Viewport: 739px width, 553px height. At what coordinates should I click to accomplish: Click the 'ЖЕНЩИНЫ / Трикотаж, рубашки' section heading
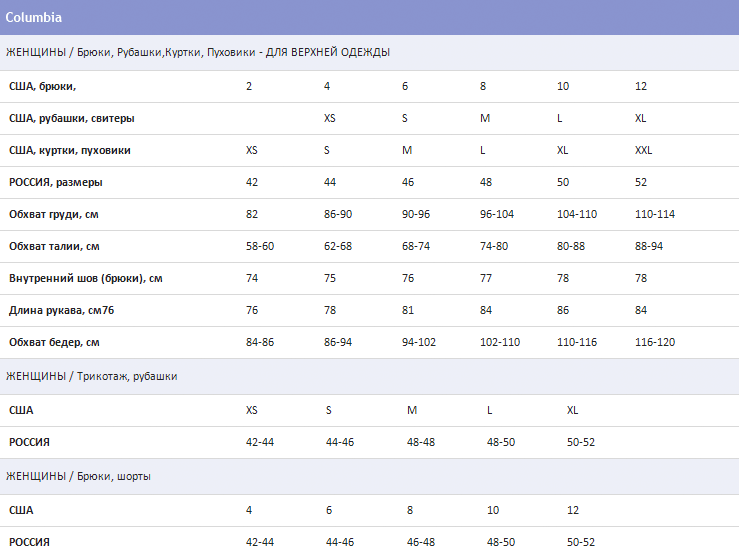pos(91,376)
